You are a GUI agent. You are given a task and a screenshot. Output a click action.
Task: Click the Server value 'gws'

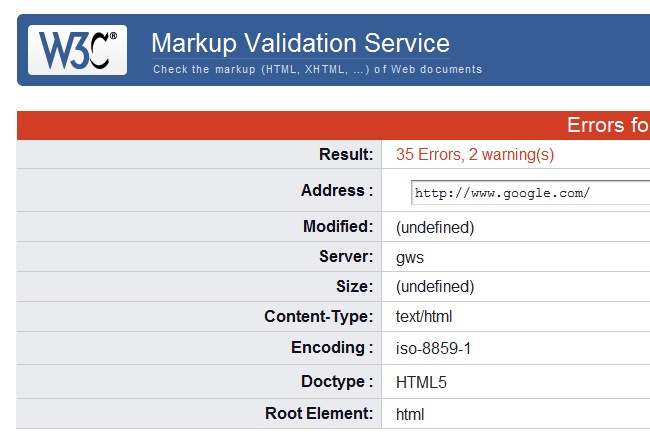click(410, 257)
